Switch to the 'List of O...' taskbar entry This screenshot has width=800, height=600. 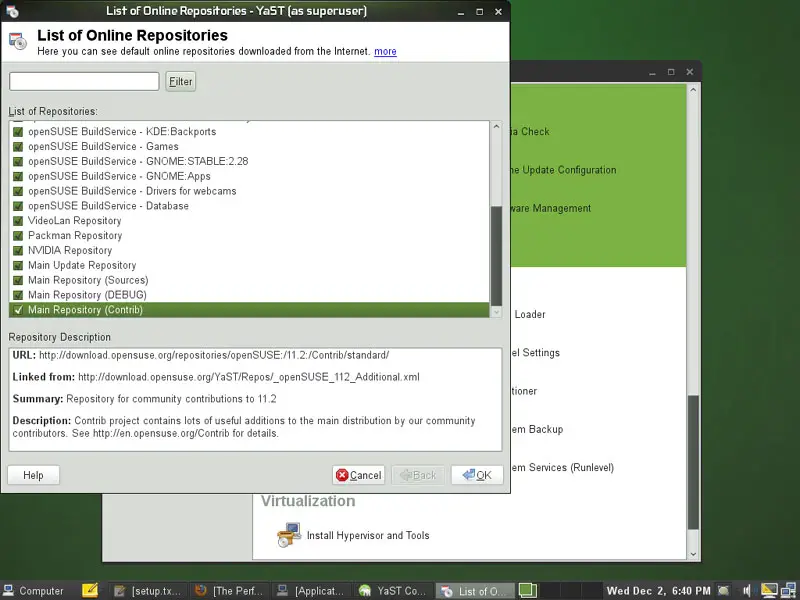pos(474,591)
